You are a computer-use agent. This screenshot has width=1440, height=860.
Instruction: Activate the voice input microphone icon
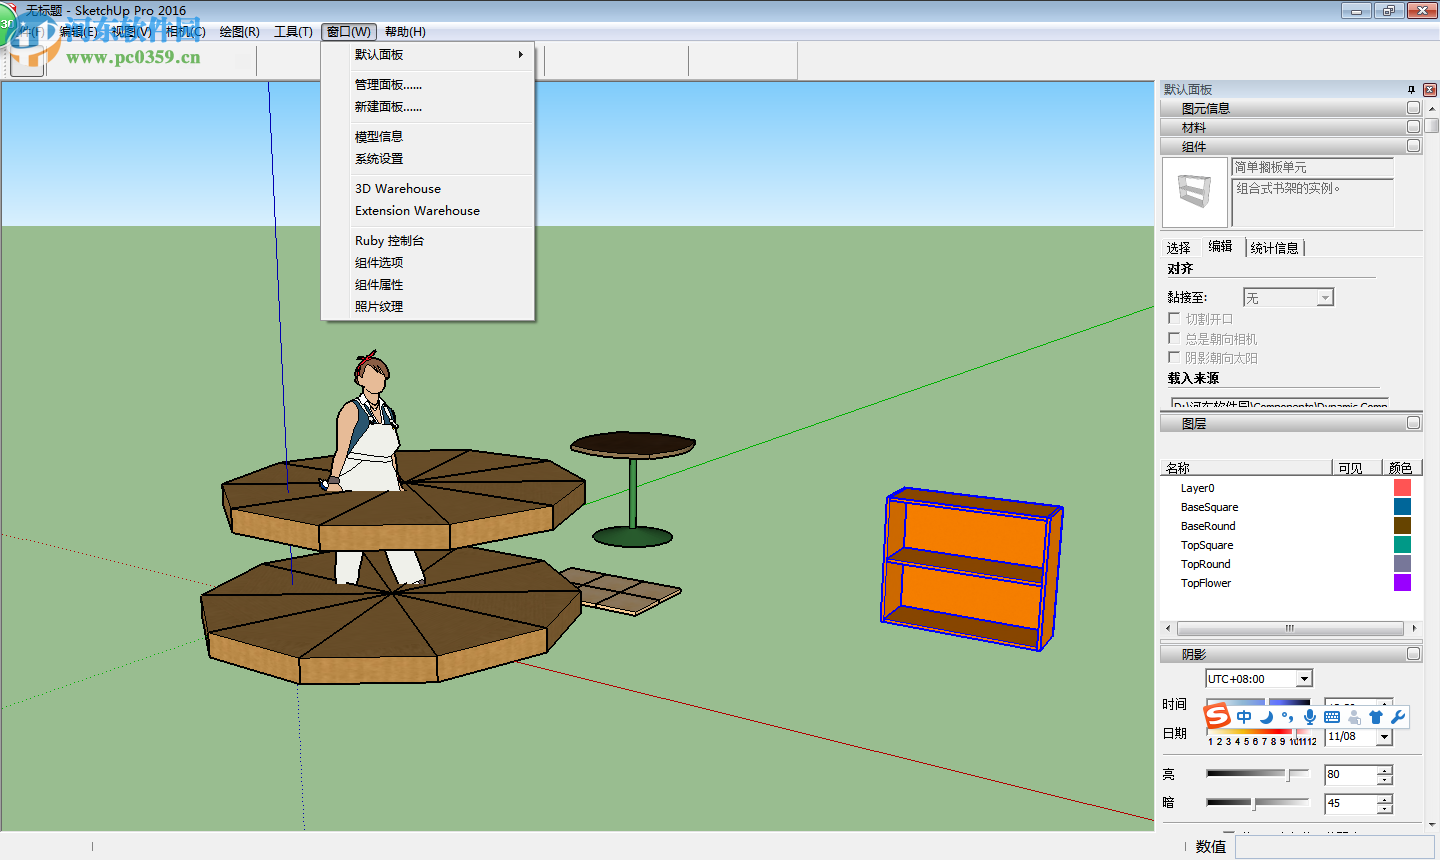point(1310,716)
